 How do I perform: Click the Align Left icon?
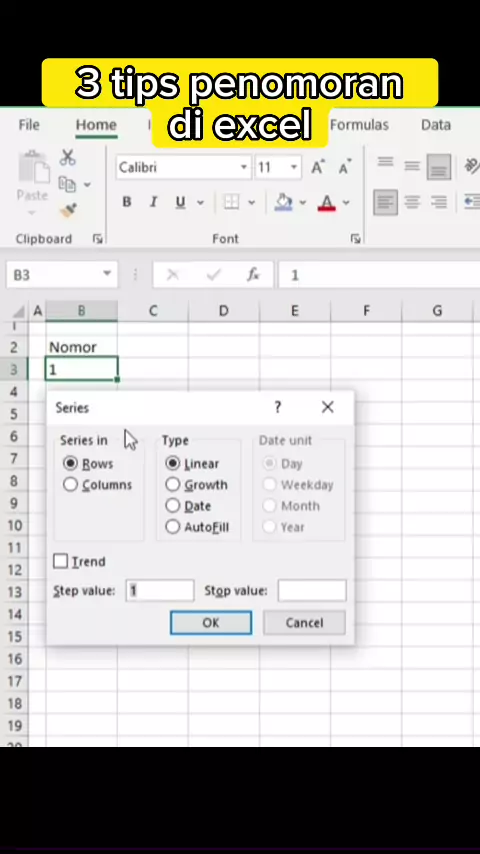(386, 202)
